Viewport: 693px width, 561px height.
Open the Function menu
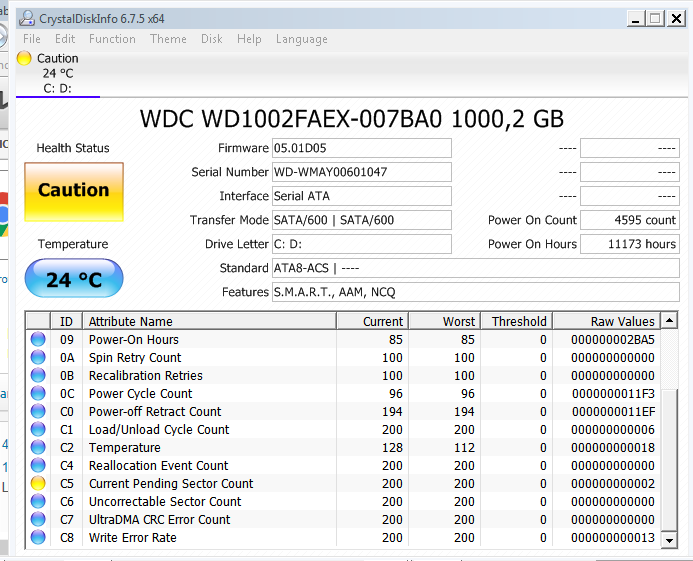[x=112, y=39]
